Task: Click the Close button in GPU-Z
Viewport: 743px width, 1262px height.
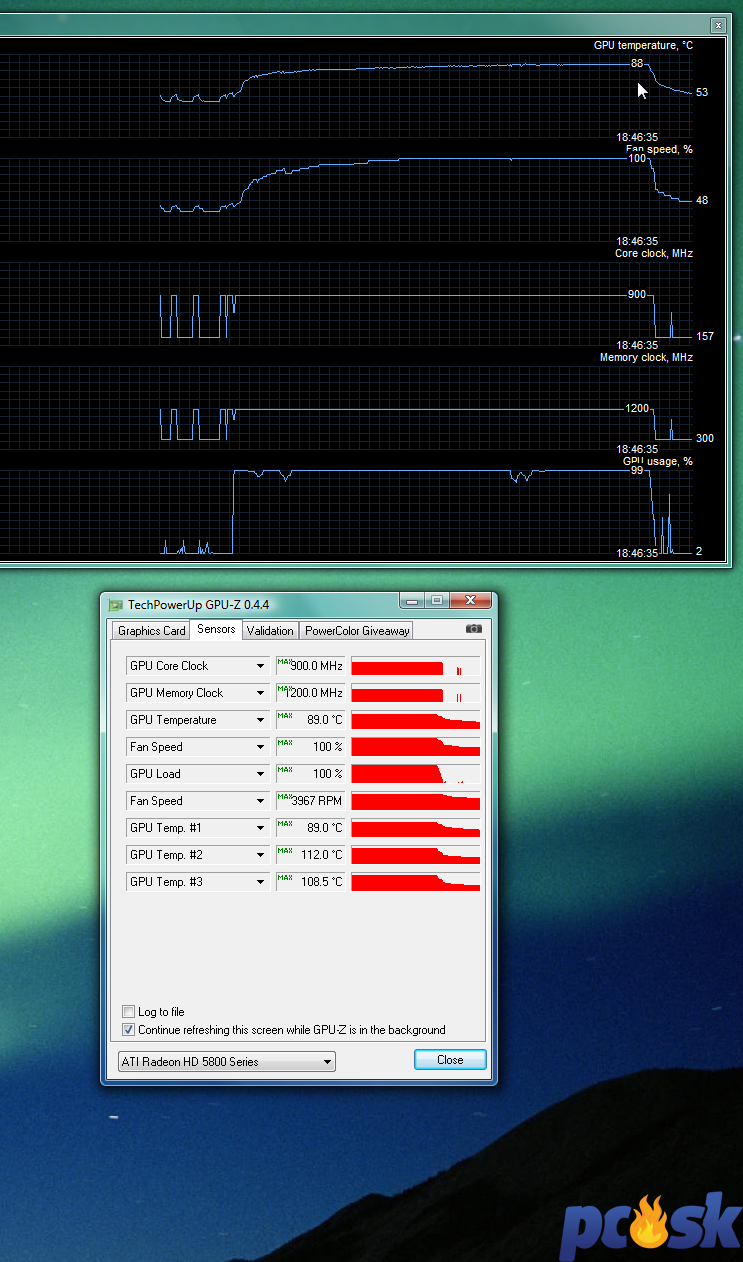Action: [x=450, y=1060]
